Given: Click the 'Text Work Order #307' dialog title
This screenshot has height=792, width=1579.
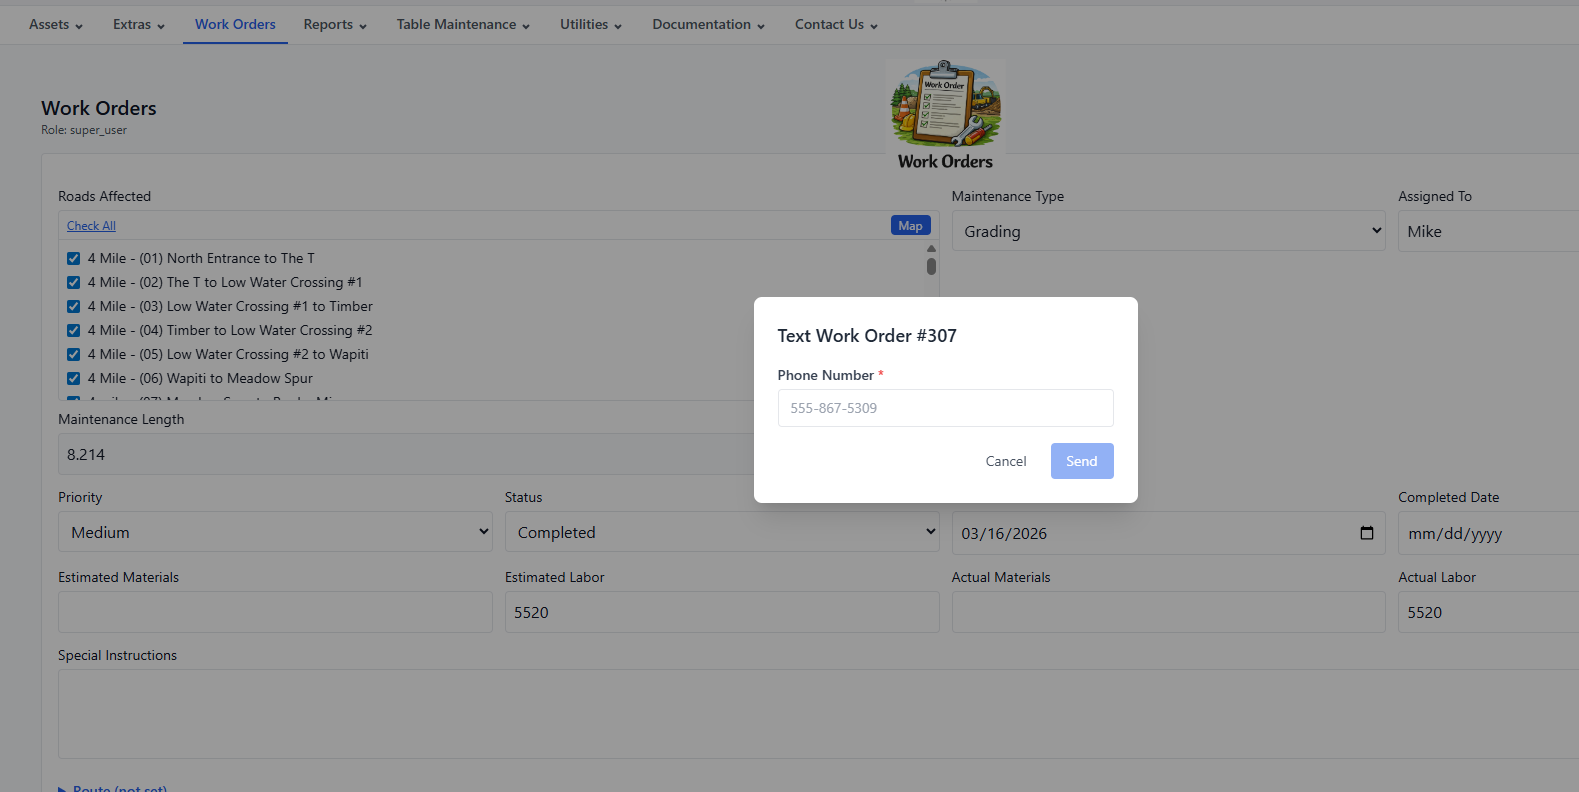Looking at the screenshot, I should (x=867, y=336).
